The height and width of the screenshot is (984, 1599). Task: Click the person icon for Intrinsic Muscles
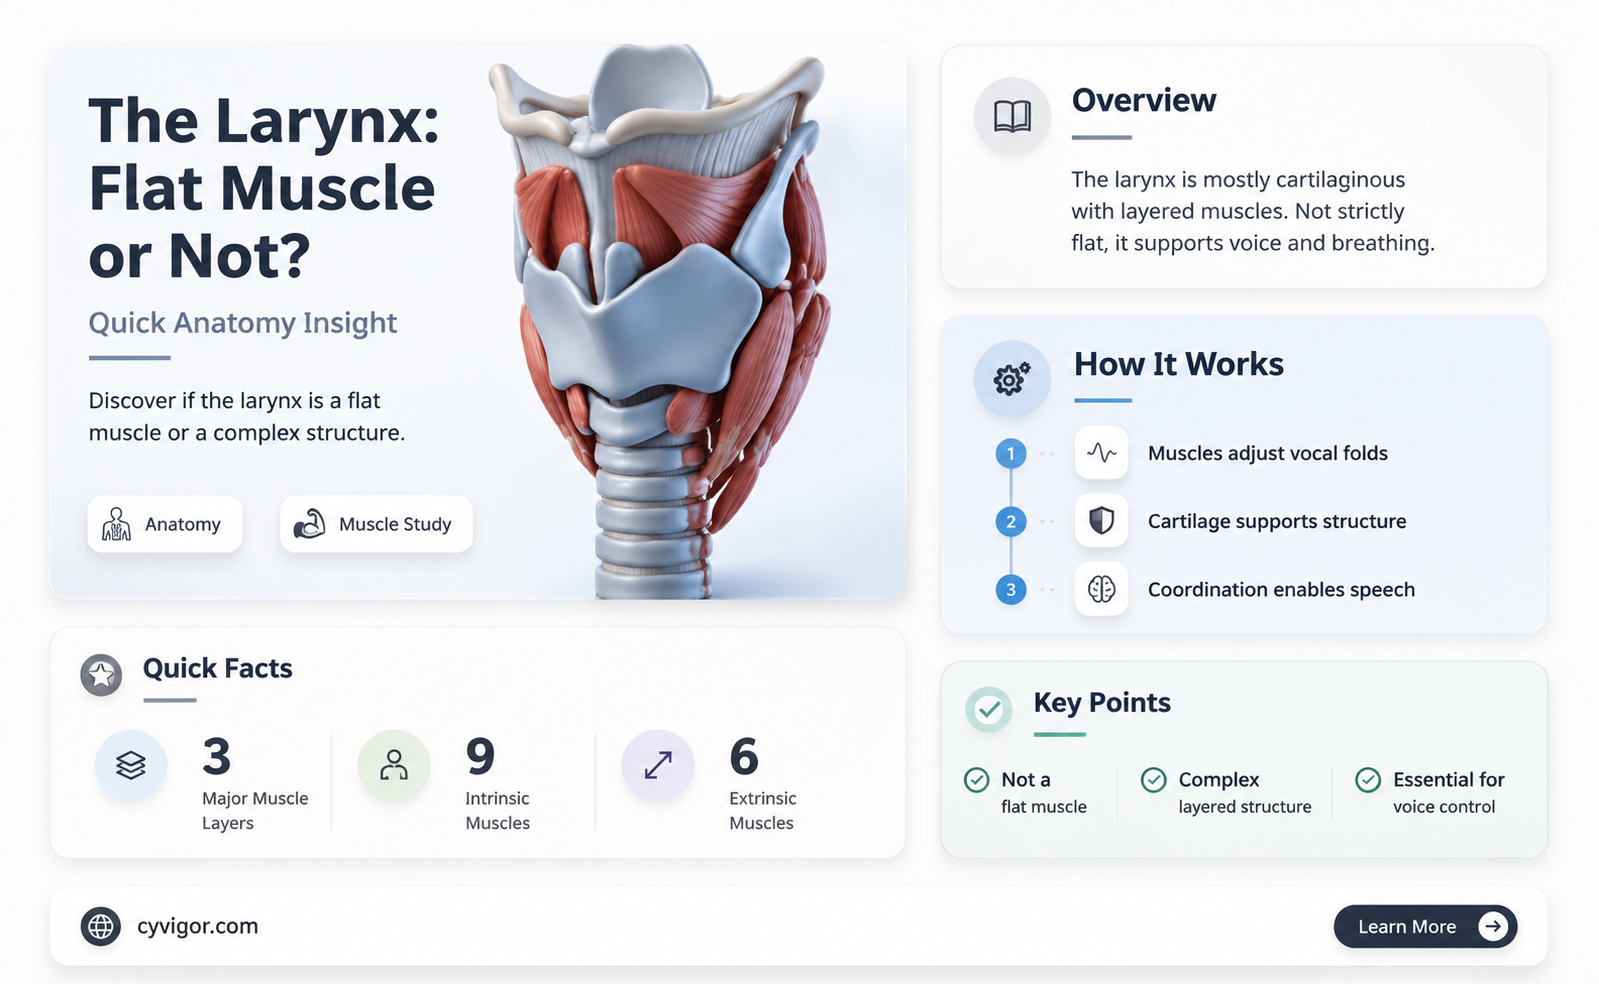pos(394,765)
